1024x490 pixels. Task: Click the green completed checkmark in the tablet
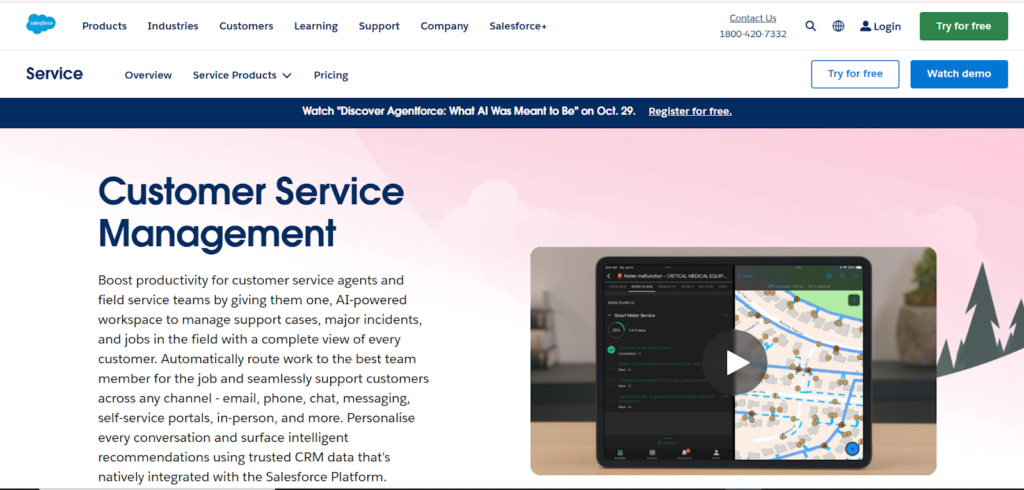[611, 350]
